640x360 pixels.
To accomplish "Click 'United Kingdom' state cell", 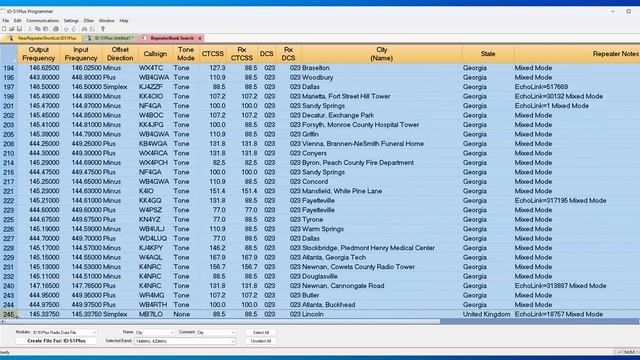I will coord(488,314).
